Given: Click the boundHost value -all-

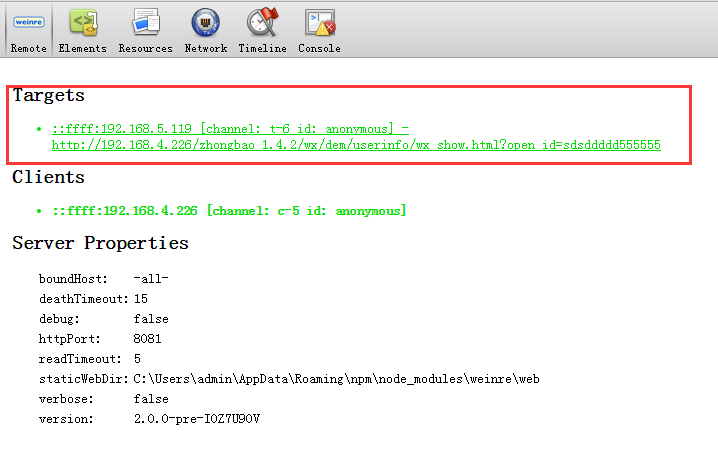Looking at the screenshot, I should tap(150, 279).
